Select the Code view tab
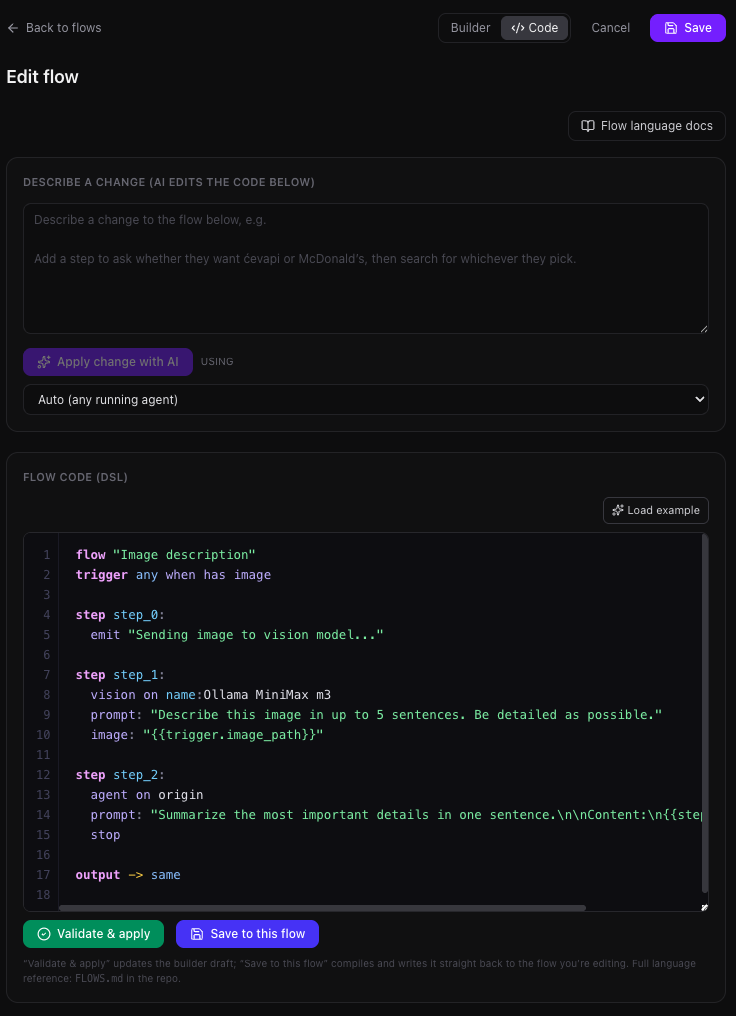 [x=535, y=28]
